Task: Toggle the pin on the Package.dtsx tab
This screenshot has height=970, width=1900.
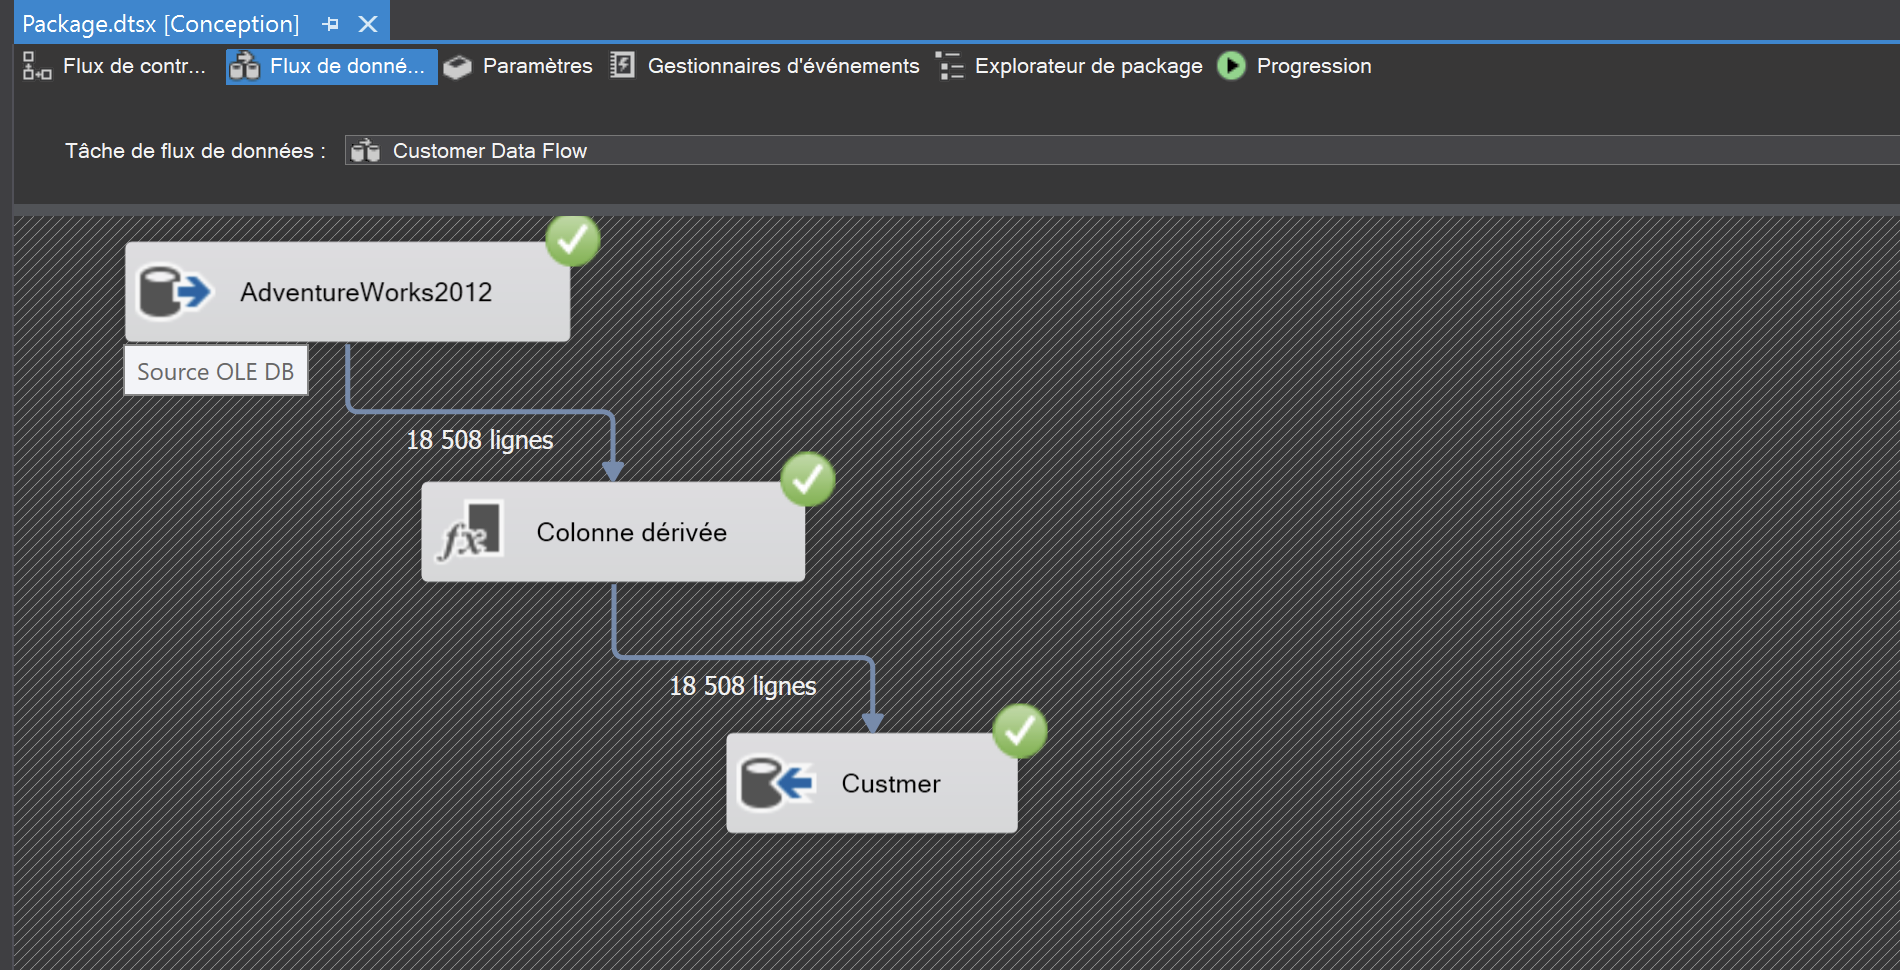Action: click(330, 22)
